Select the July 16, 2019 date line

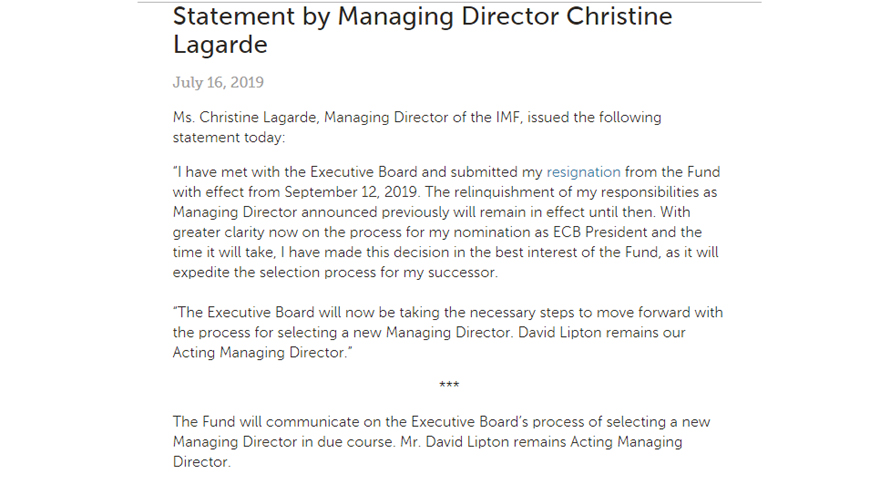[218, 82]
